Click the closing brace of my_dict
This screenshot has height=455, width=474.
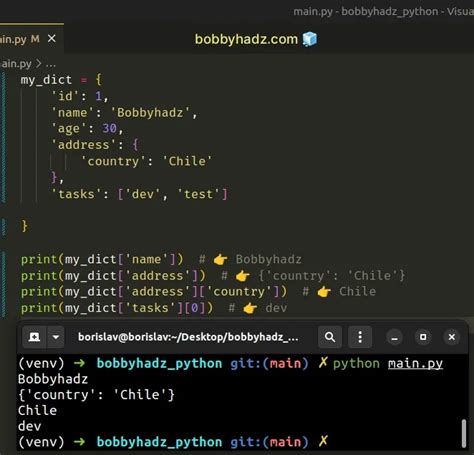24,226
